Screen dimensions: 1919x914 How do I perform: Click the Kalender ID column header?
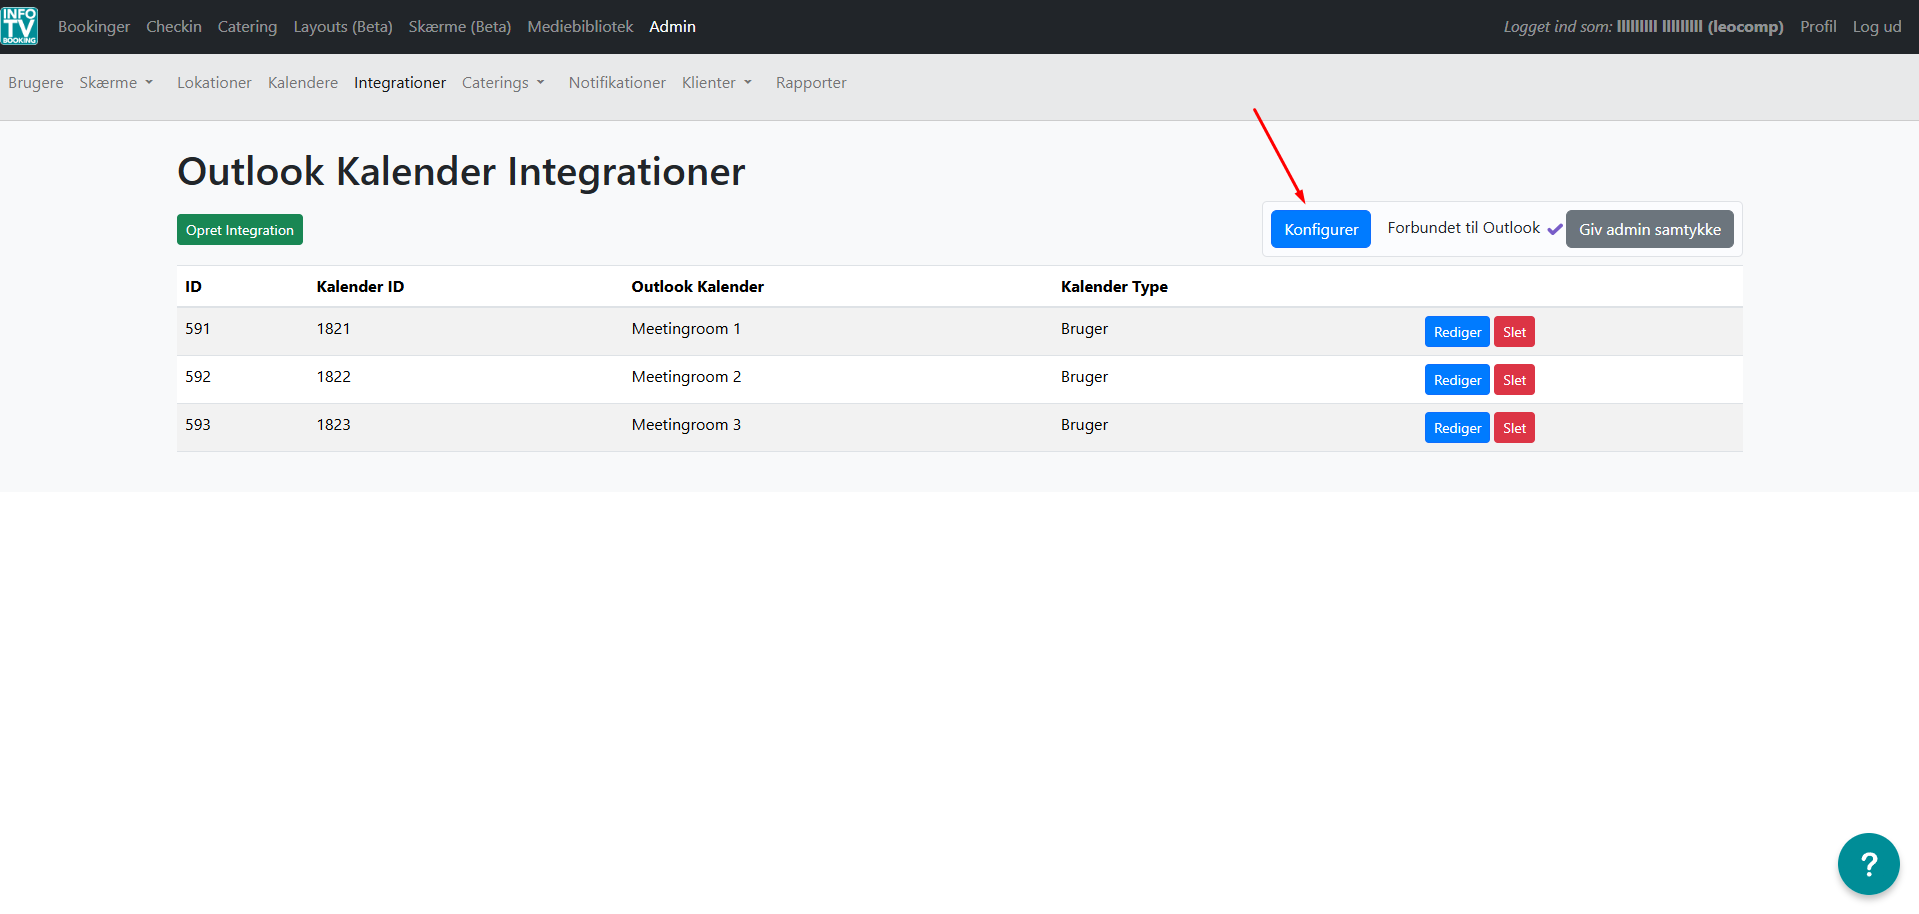360,287
